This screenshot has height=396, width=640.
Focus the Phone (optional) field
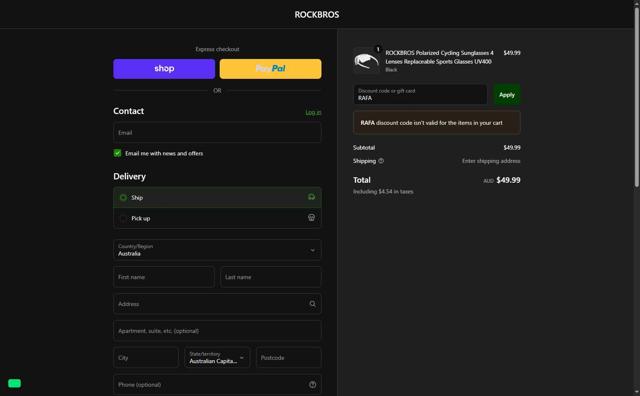[x=217, y=385]
